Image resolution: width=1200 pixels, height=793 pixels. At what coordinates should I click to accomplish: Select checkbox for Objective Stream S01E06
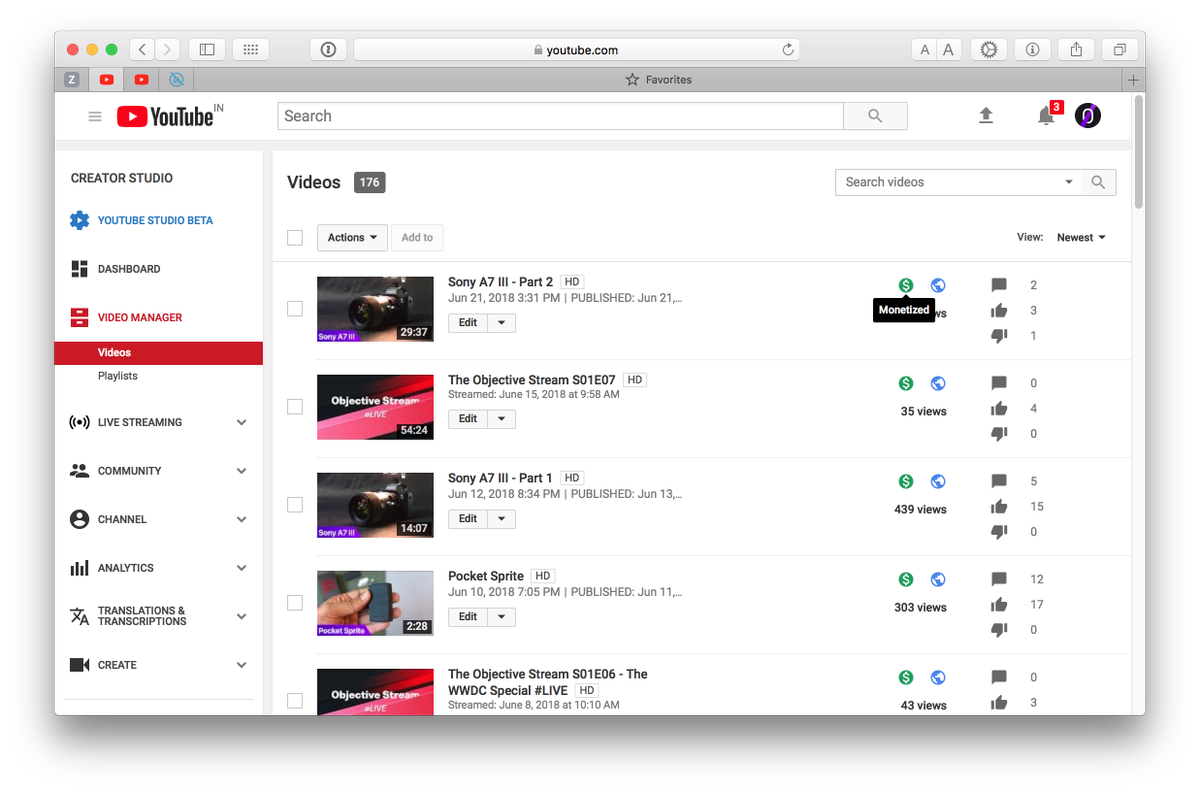295,701
